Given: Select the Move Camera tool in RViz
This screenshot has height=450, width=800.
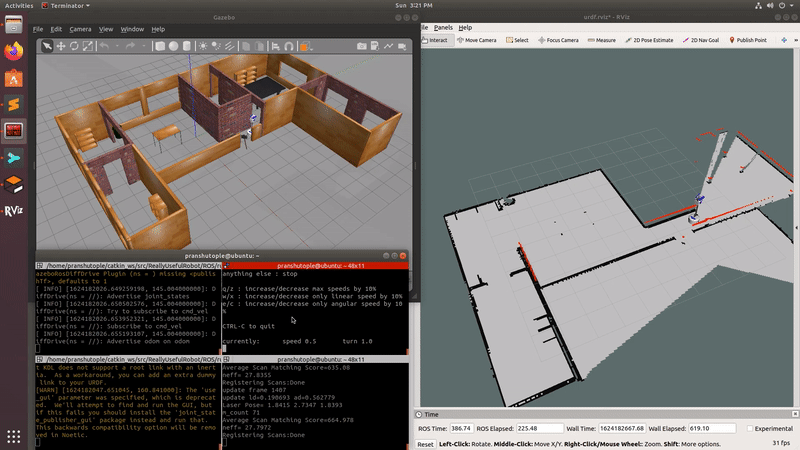Looking at the screenshot, I should (477, 40).
